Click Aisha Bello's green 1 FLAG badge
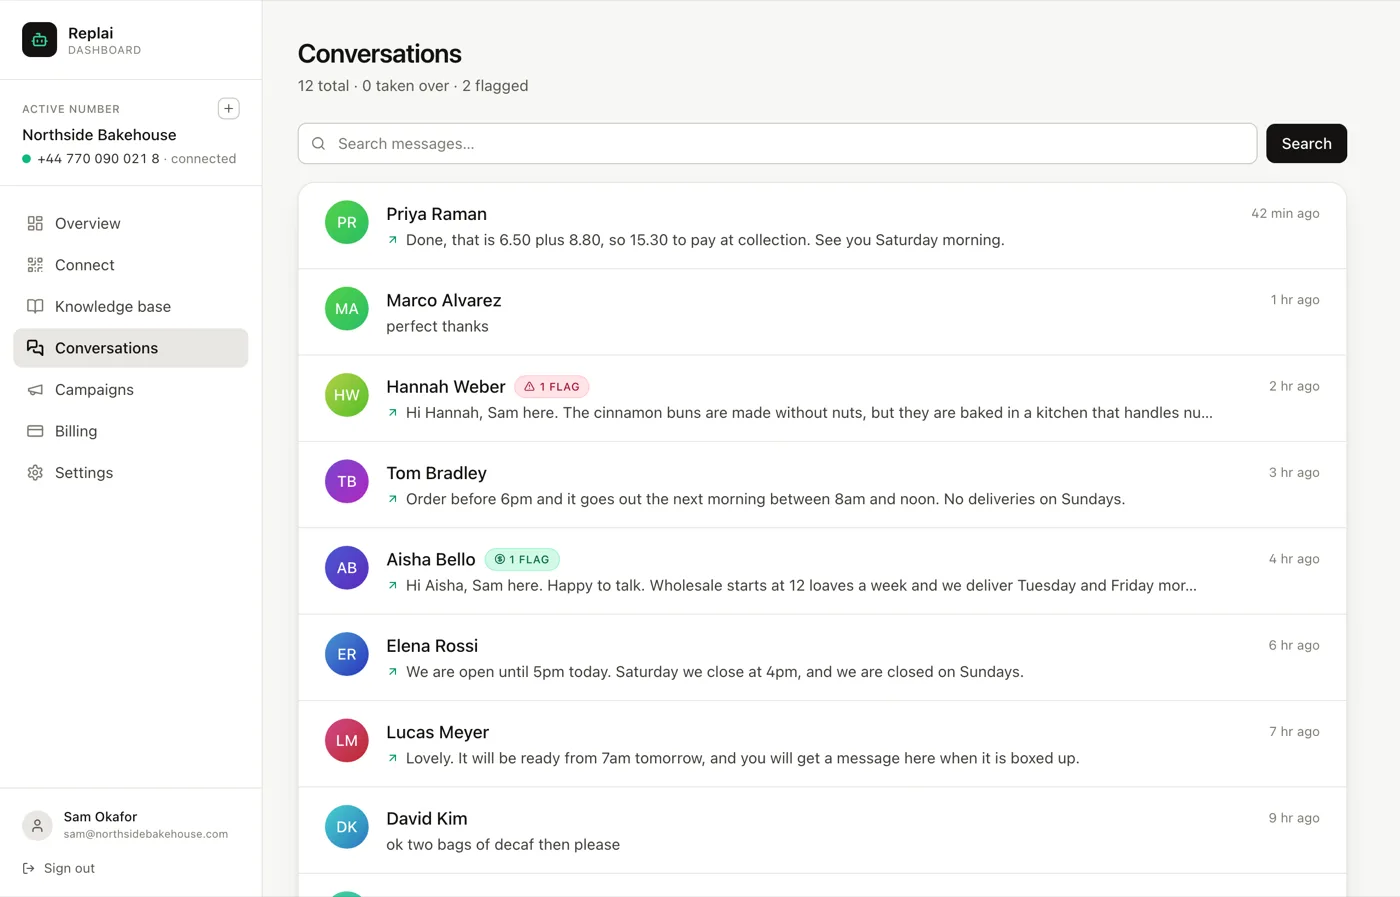The width and height of the screenshot is (1400, 897). tap(522, 560)
